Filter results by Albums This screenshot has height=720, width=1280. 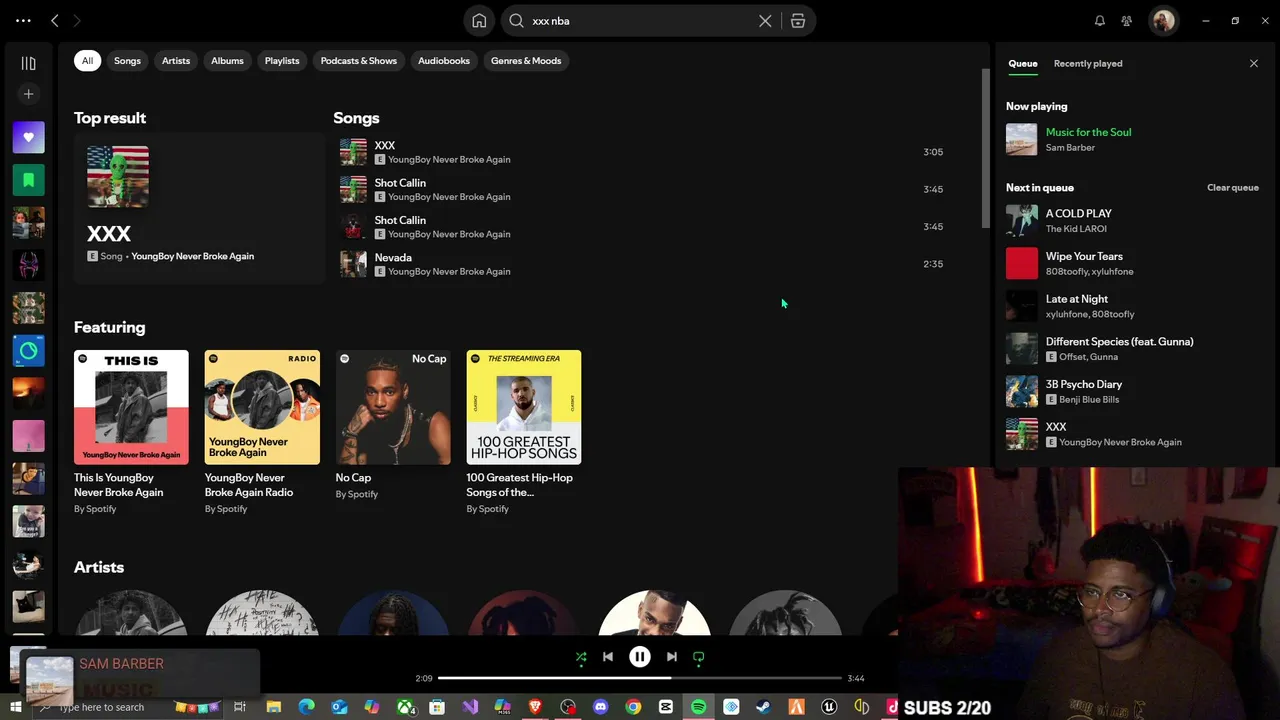click(227, 61)
